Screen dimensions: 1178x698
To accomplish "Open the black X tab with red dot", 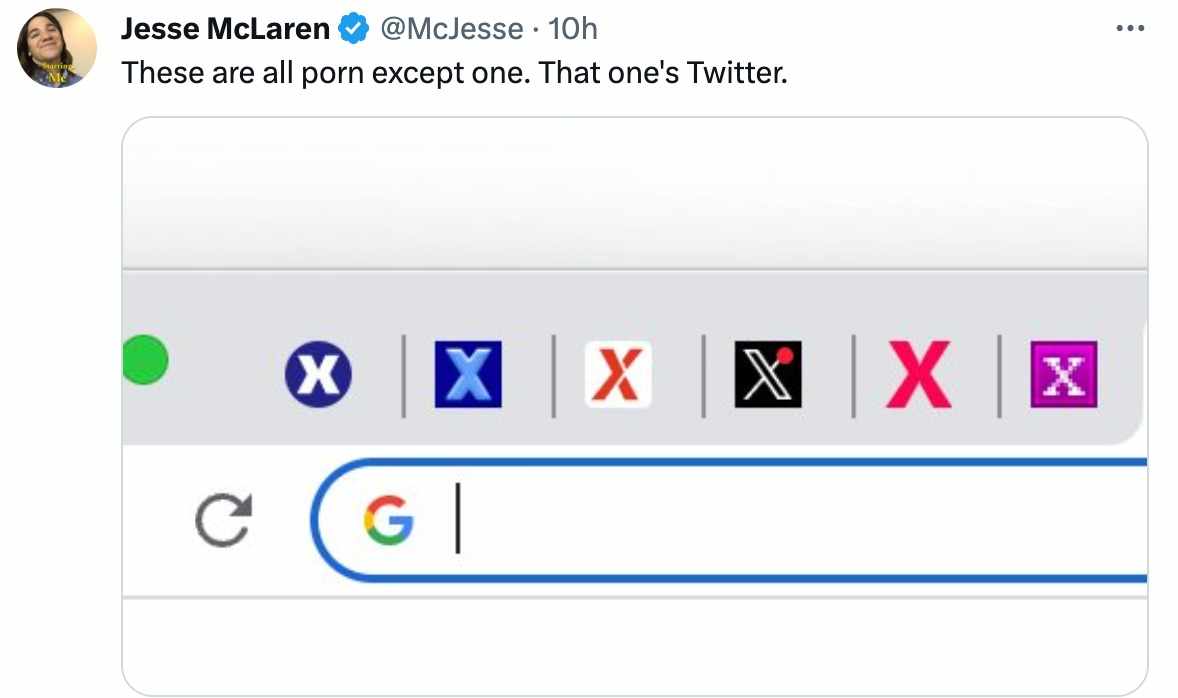I will 767,375.
